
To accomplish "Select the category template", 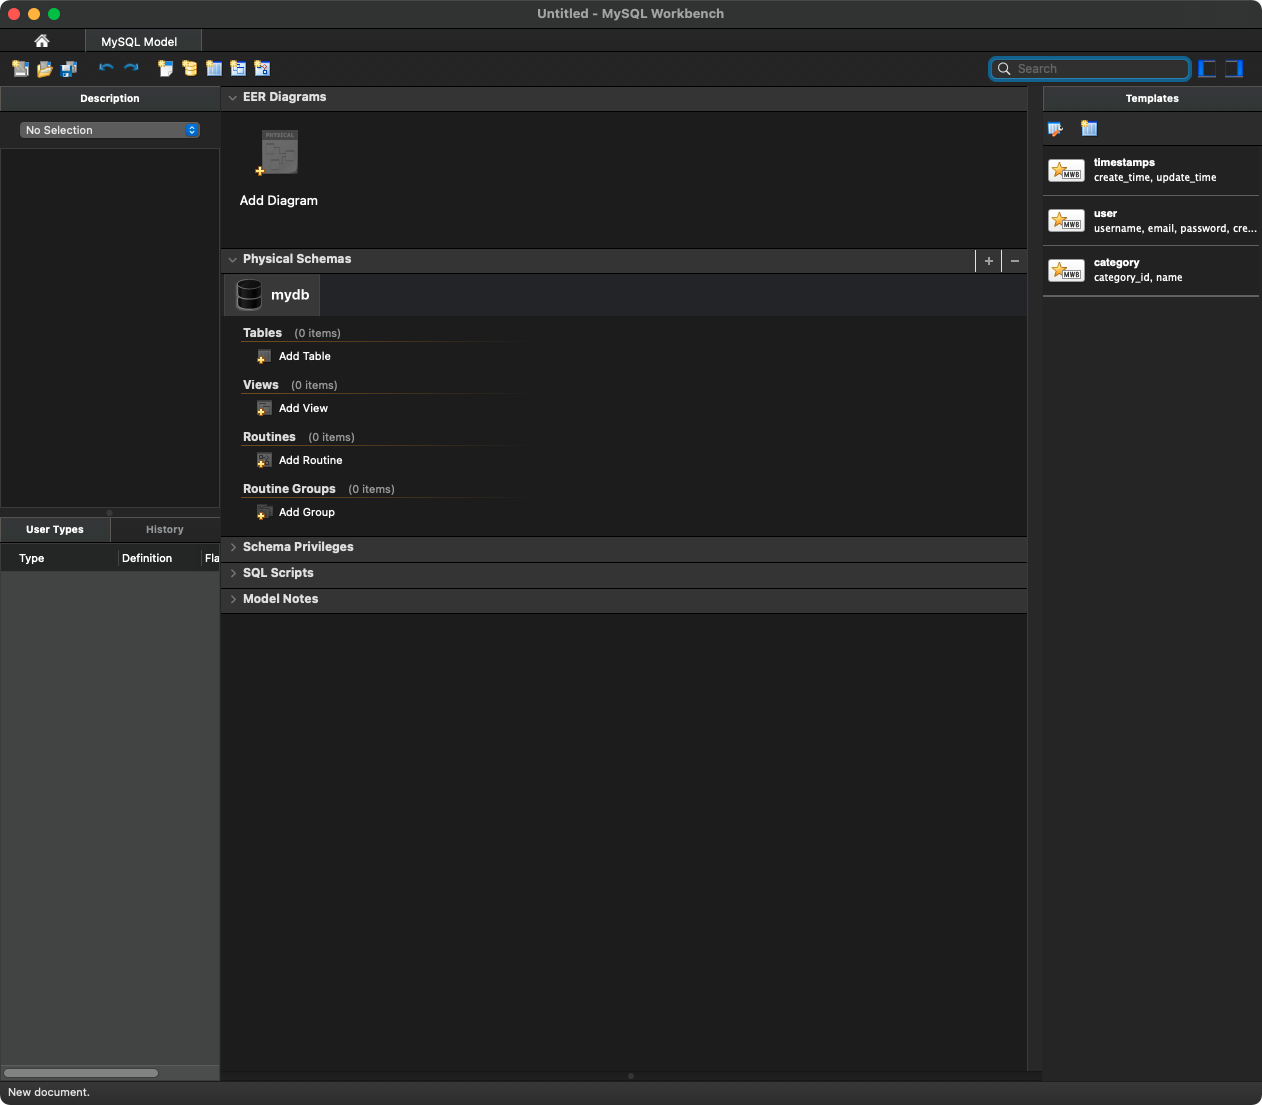I will tap(1151, 270).
